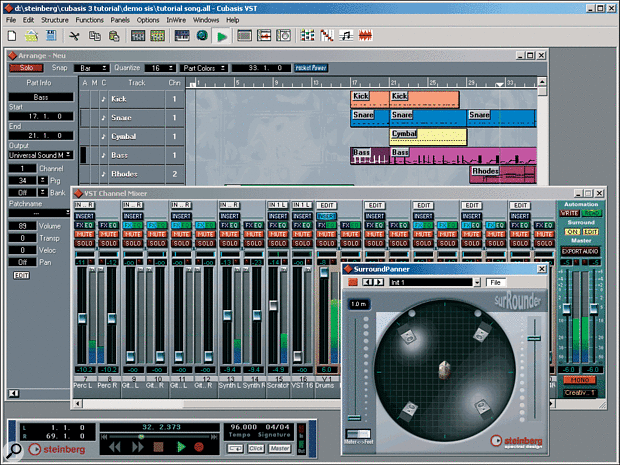Click the File button in SurroundPanner

point(495,282)
